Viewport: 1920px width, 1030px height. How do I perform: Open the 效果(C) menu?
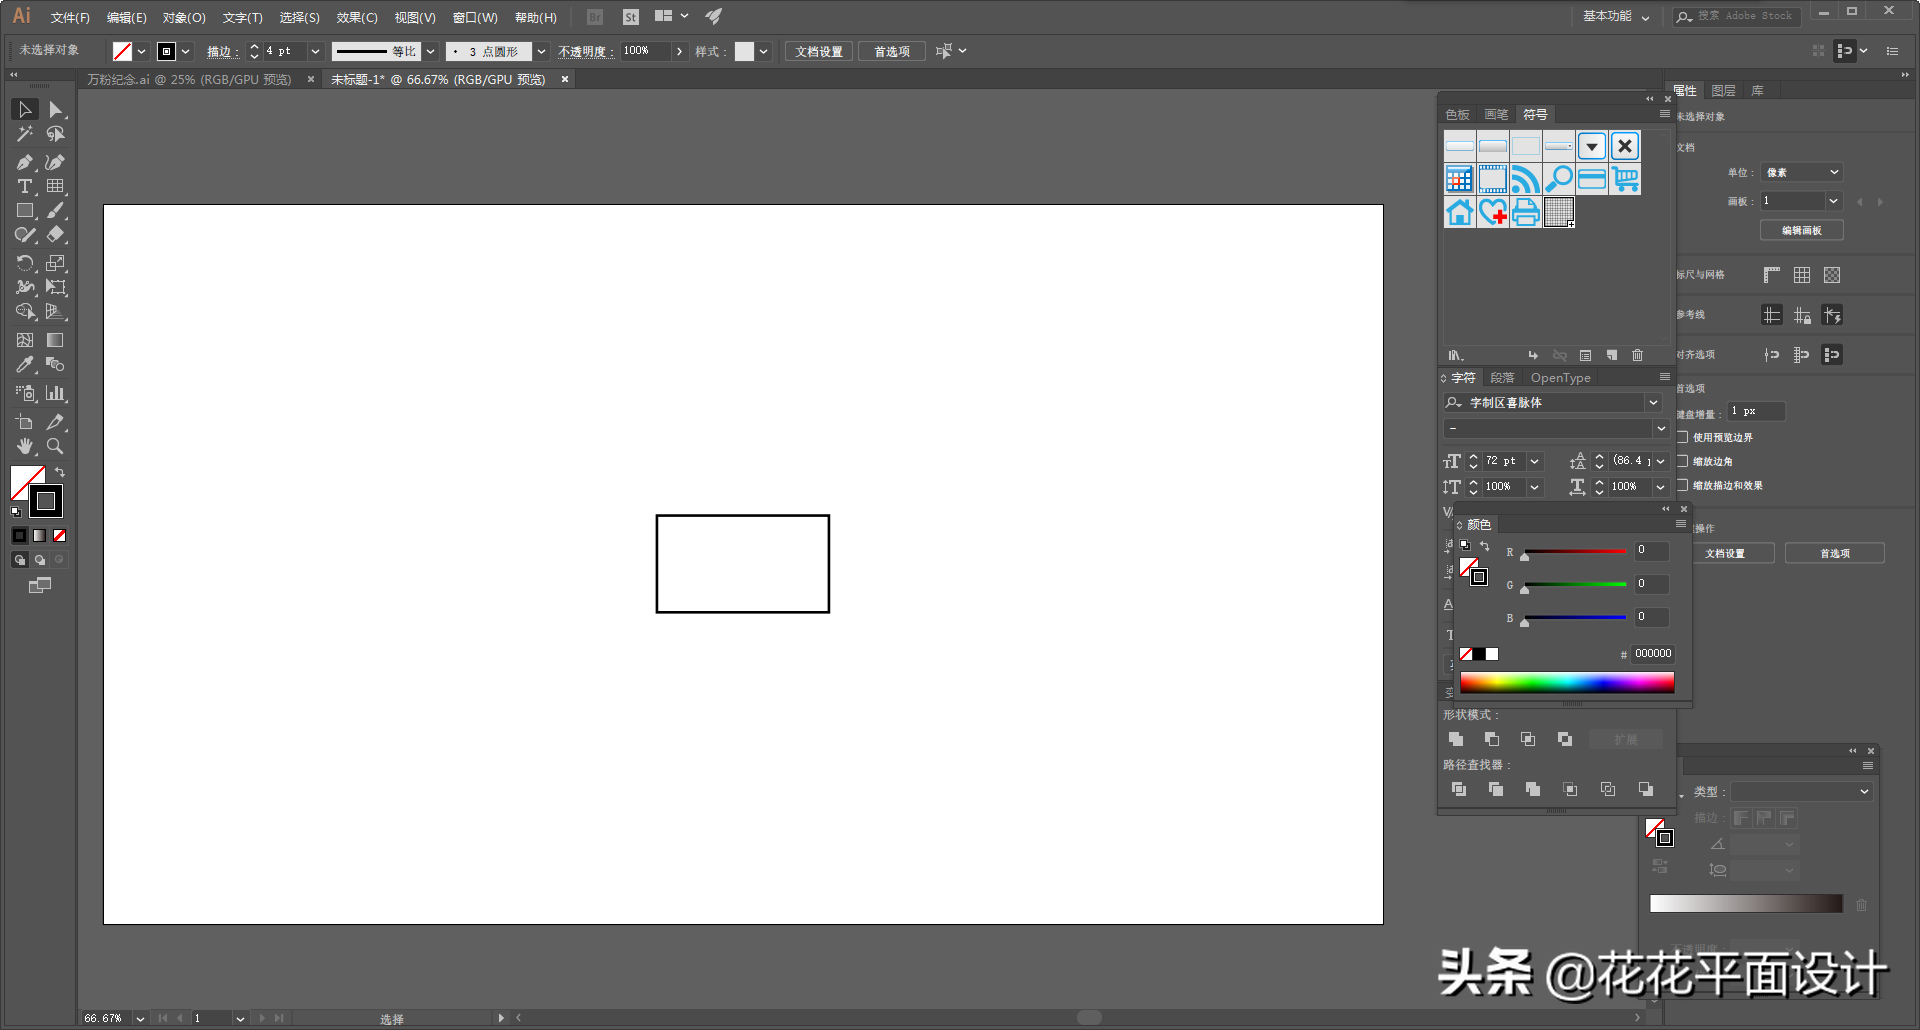pyautogui.click(x=357, y=17)
